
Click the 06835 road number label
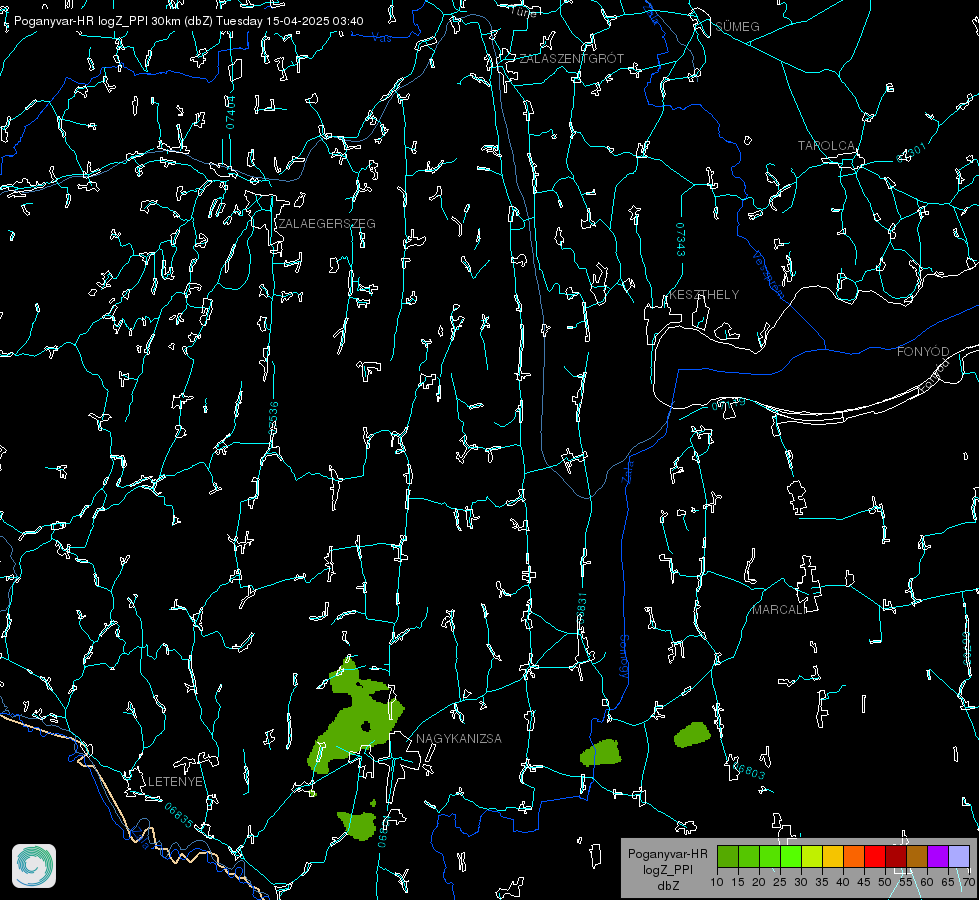coord(179,816)
